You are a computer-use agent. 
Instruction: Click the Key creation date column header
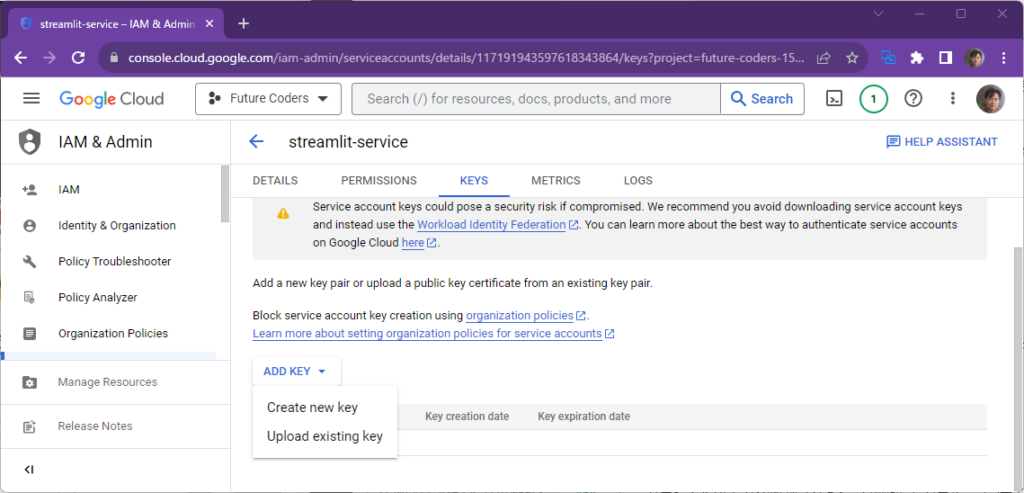point(467,417)
